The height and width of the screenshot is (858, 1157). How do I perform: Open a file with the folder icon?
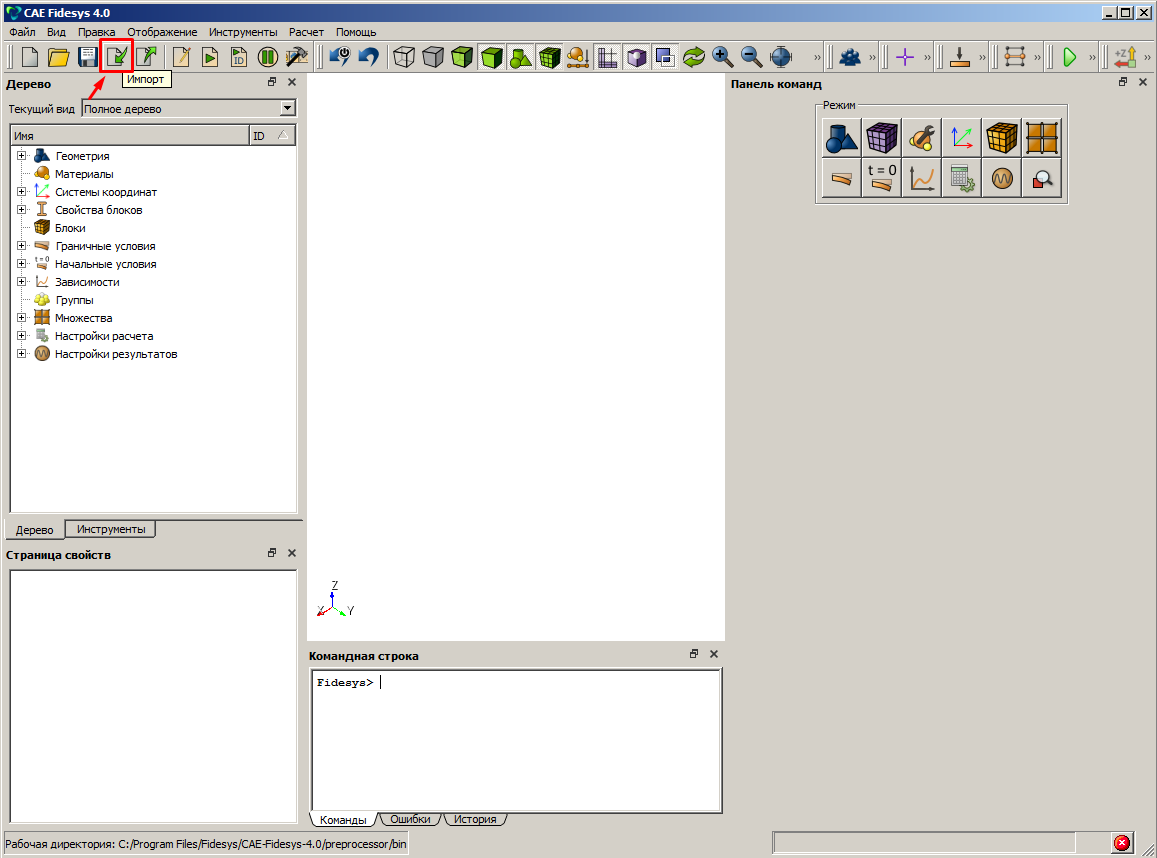(58, 57)
